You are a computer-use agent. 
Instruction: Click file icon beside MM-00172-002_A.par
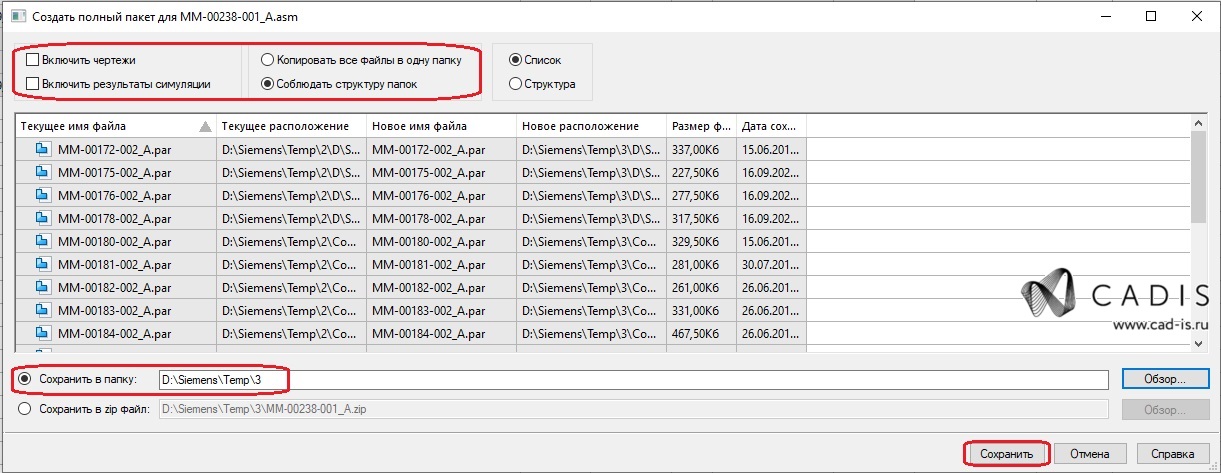click(42, 149)
